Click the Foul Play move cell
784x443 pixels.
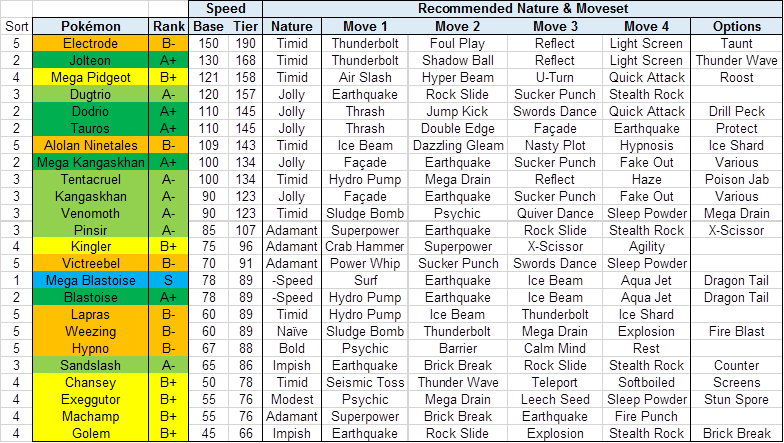pos(458,44)
